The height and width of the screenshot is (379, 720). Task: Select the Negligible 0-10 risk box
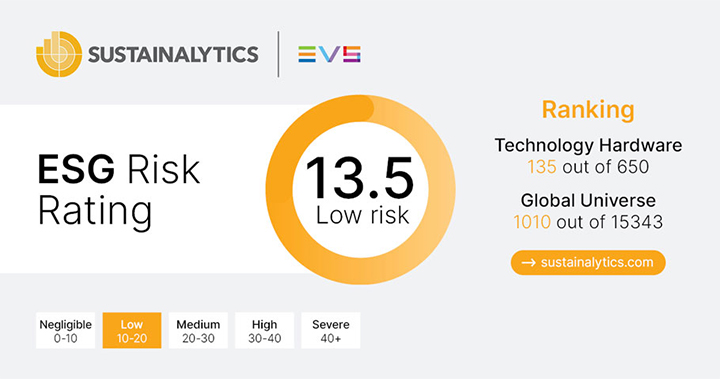(66, 331)
